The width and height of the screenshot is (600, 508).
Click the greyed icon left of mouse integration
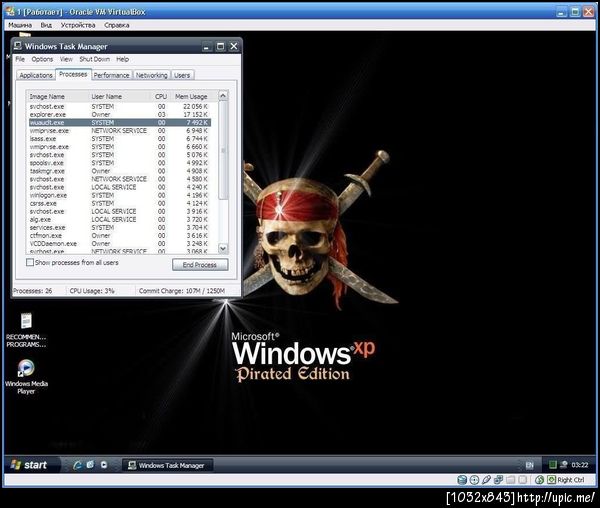(523, 480)
